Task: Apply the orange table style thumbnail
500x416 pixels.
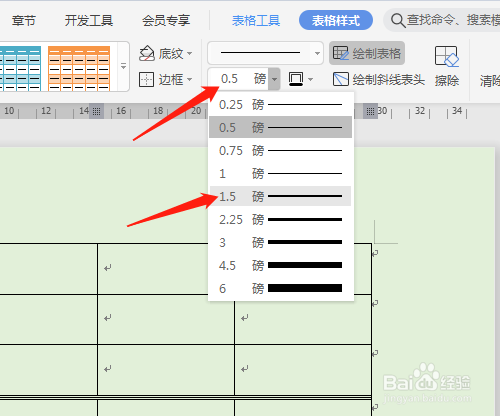Action: (x=79, y=68)
